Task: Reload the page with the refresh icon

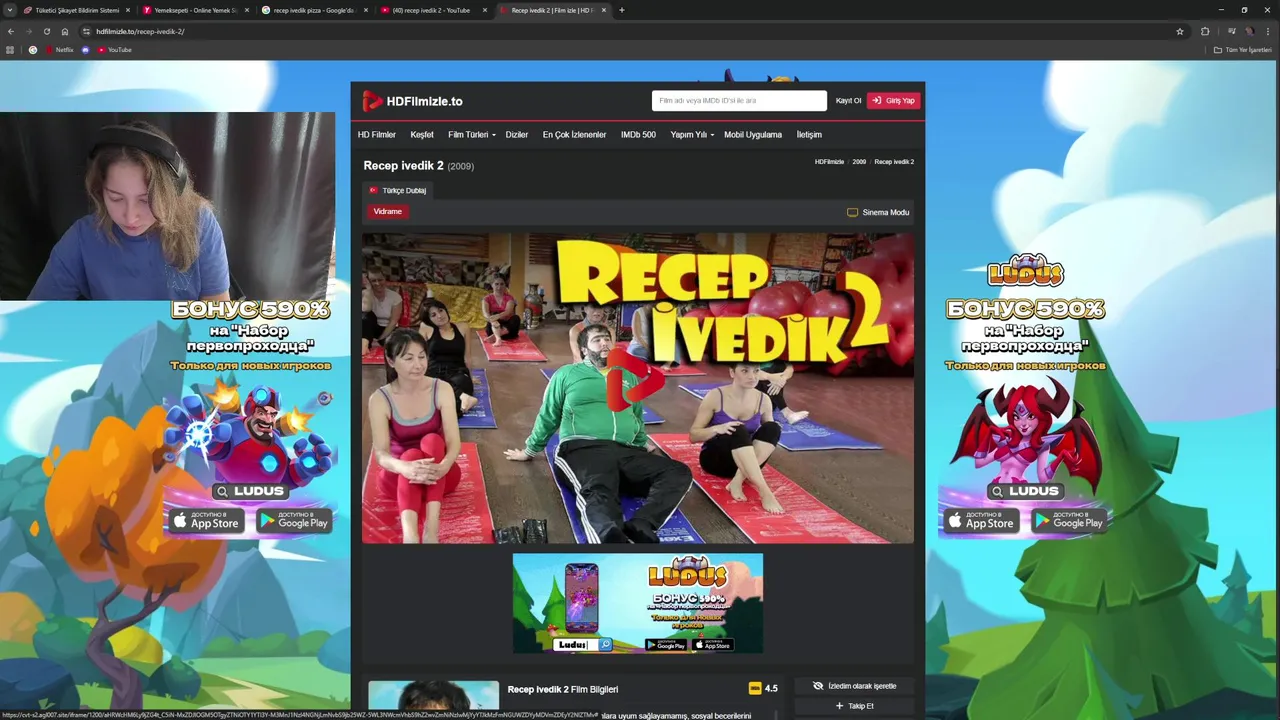Action: [46, 31]
